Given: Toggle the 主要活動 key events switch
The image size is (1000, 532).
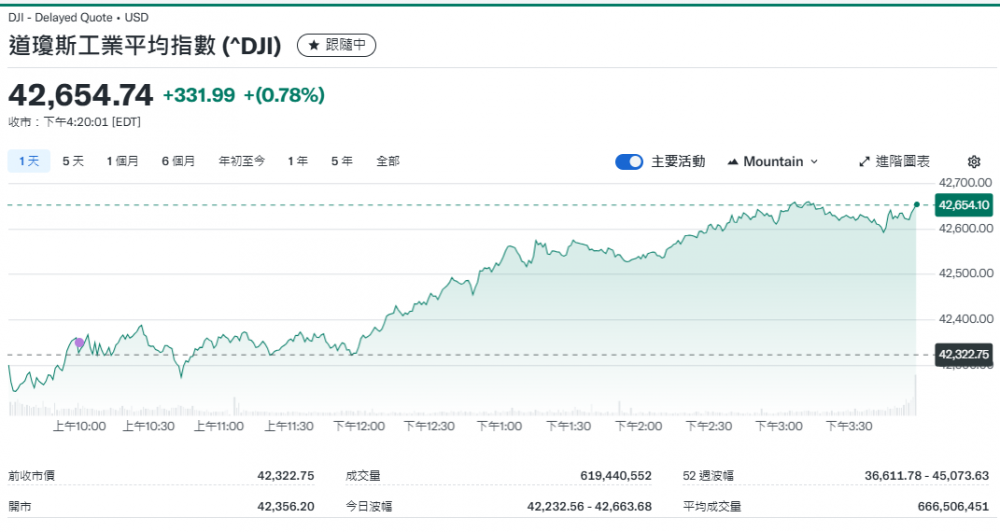Looking at the screenshot, I should pyautogui.click(x=629, y=162).
